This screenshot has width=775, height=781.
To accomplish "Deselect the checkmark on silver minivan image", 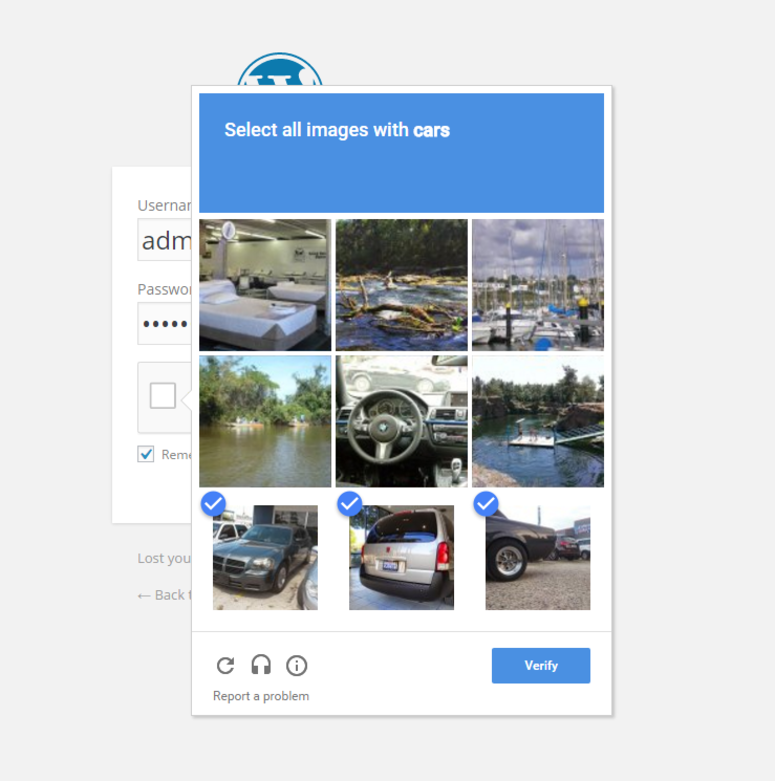I will tap(401, 557).
